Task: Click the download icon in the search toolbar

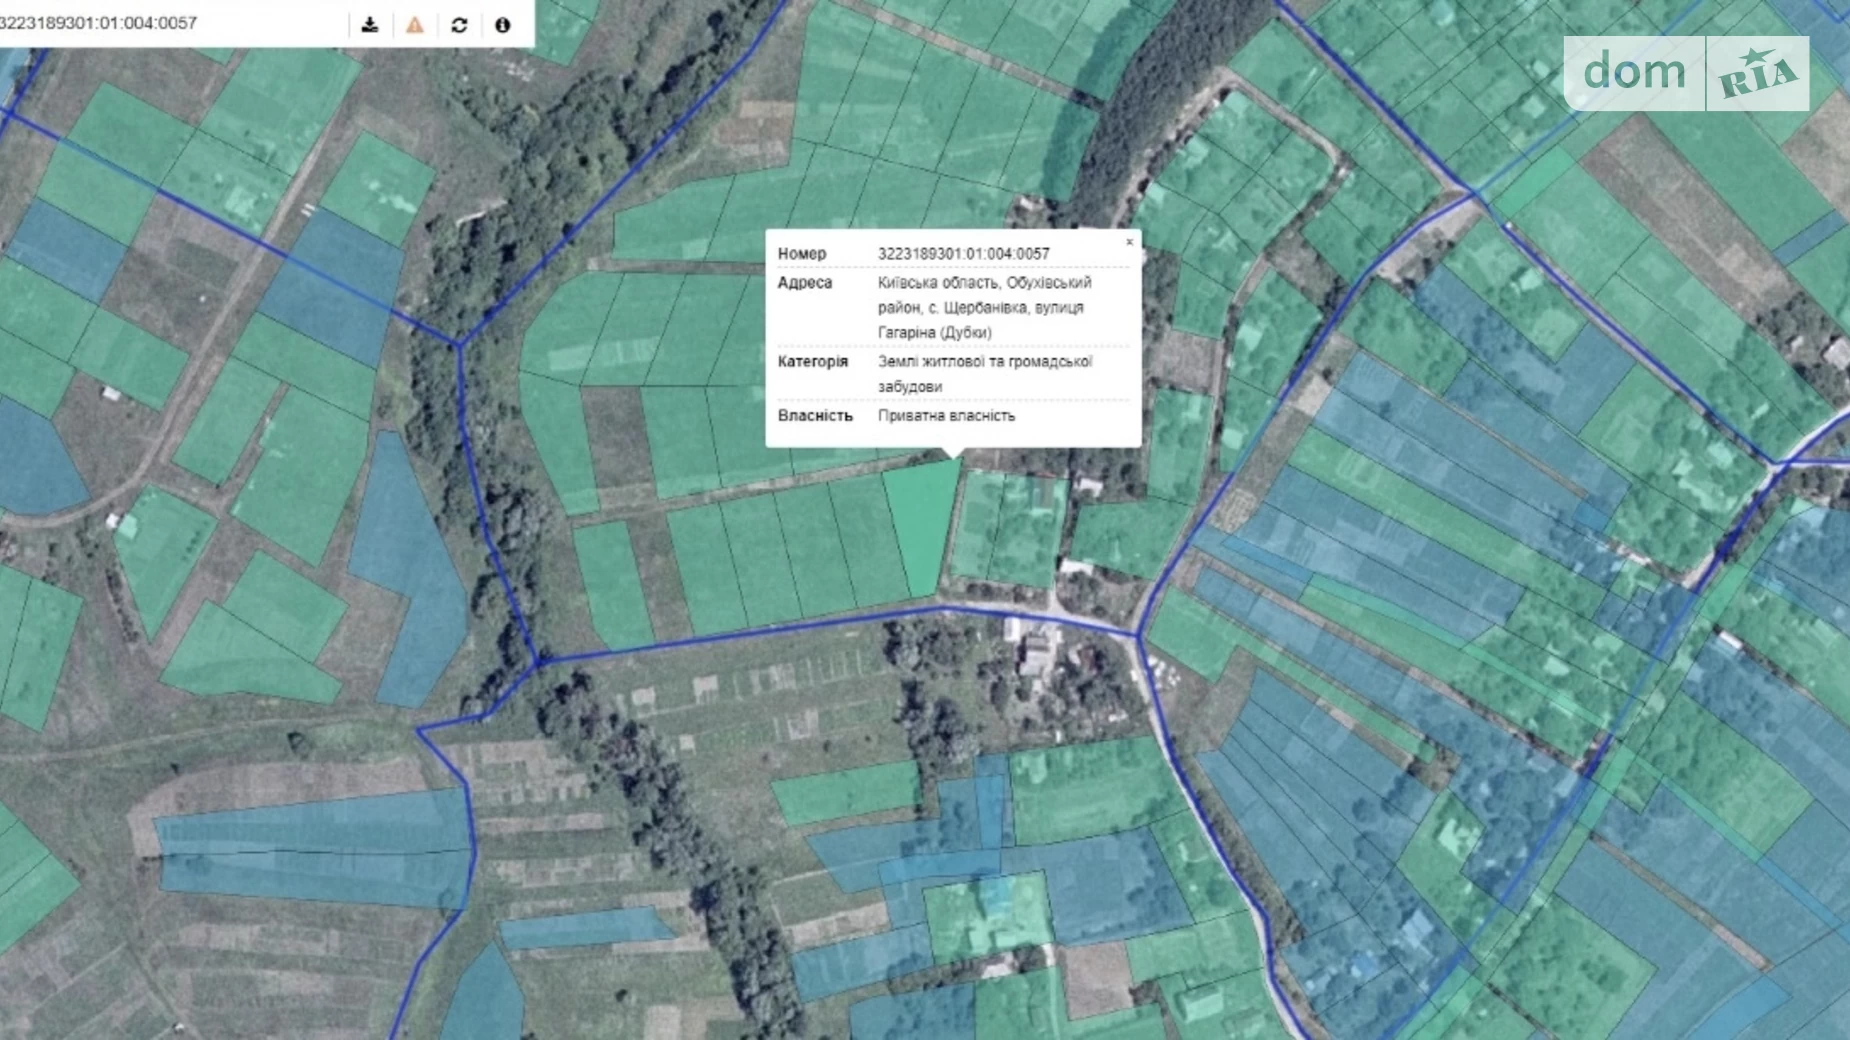Action: (x=370, y=25)
